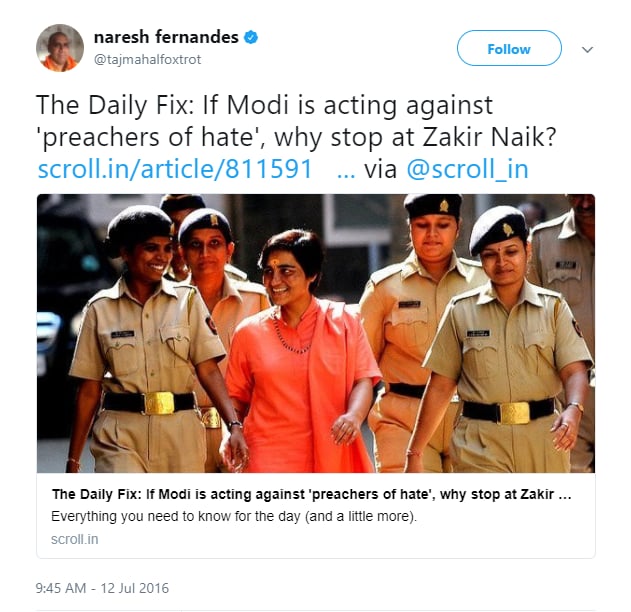631x612 pixels.
Task: Click the word 'via' in the tweet
Action: (x=380, y=168)
